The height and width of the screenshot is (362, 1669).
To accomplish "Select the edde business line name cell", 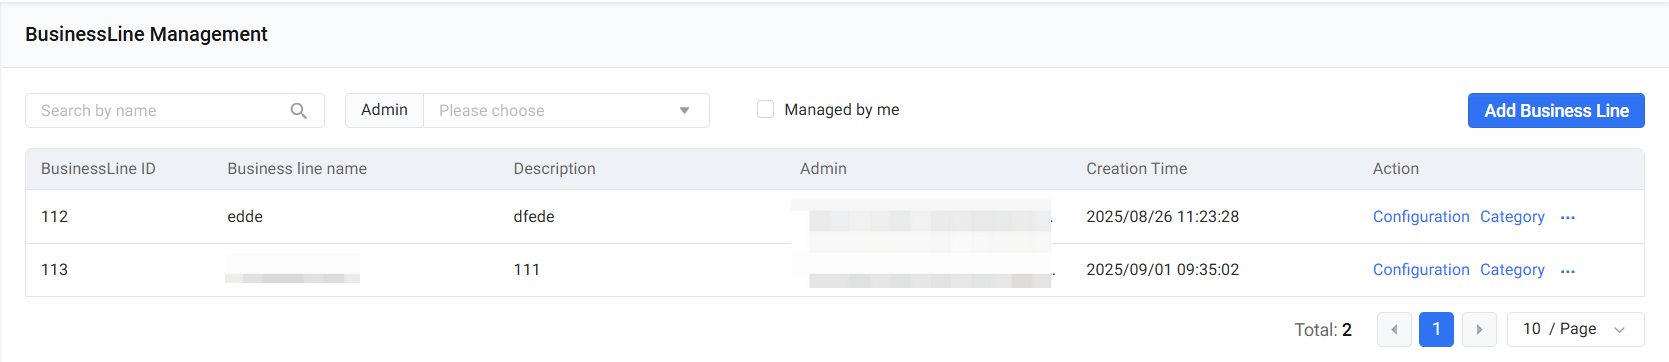I will [x=245, y=217].
